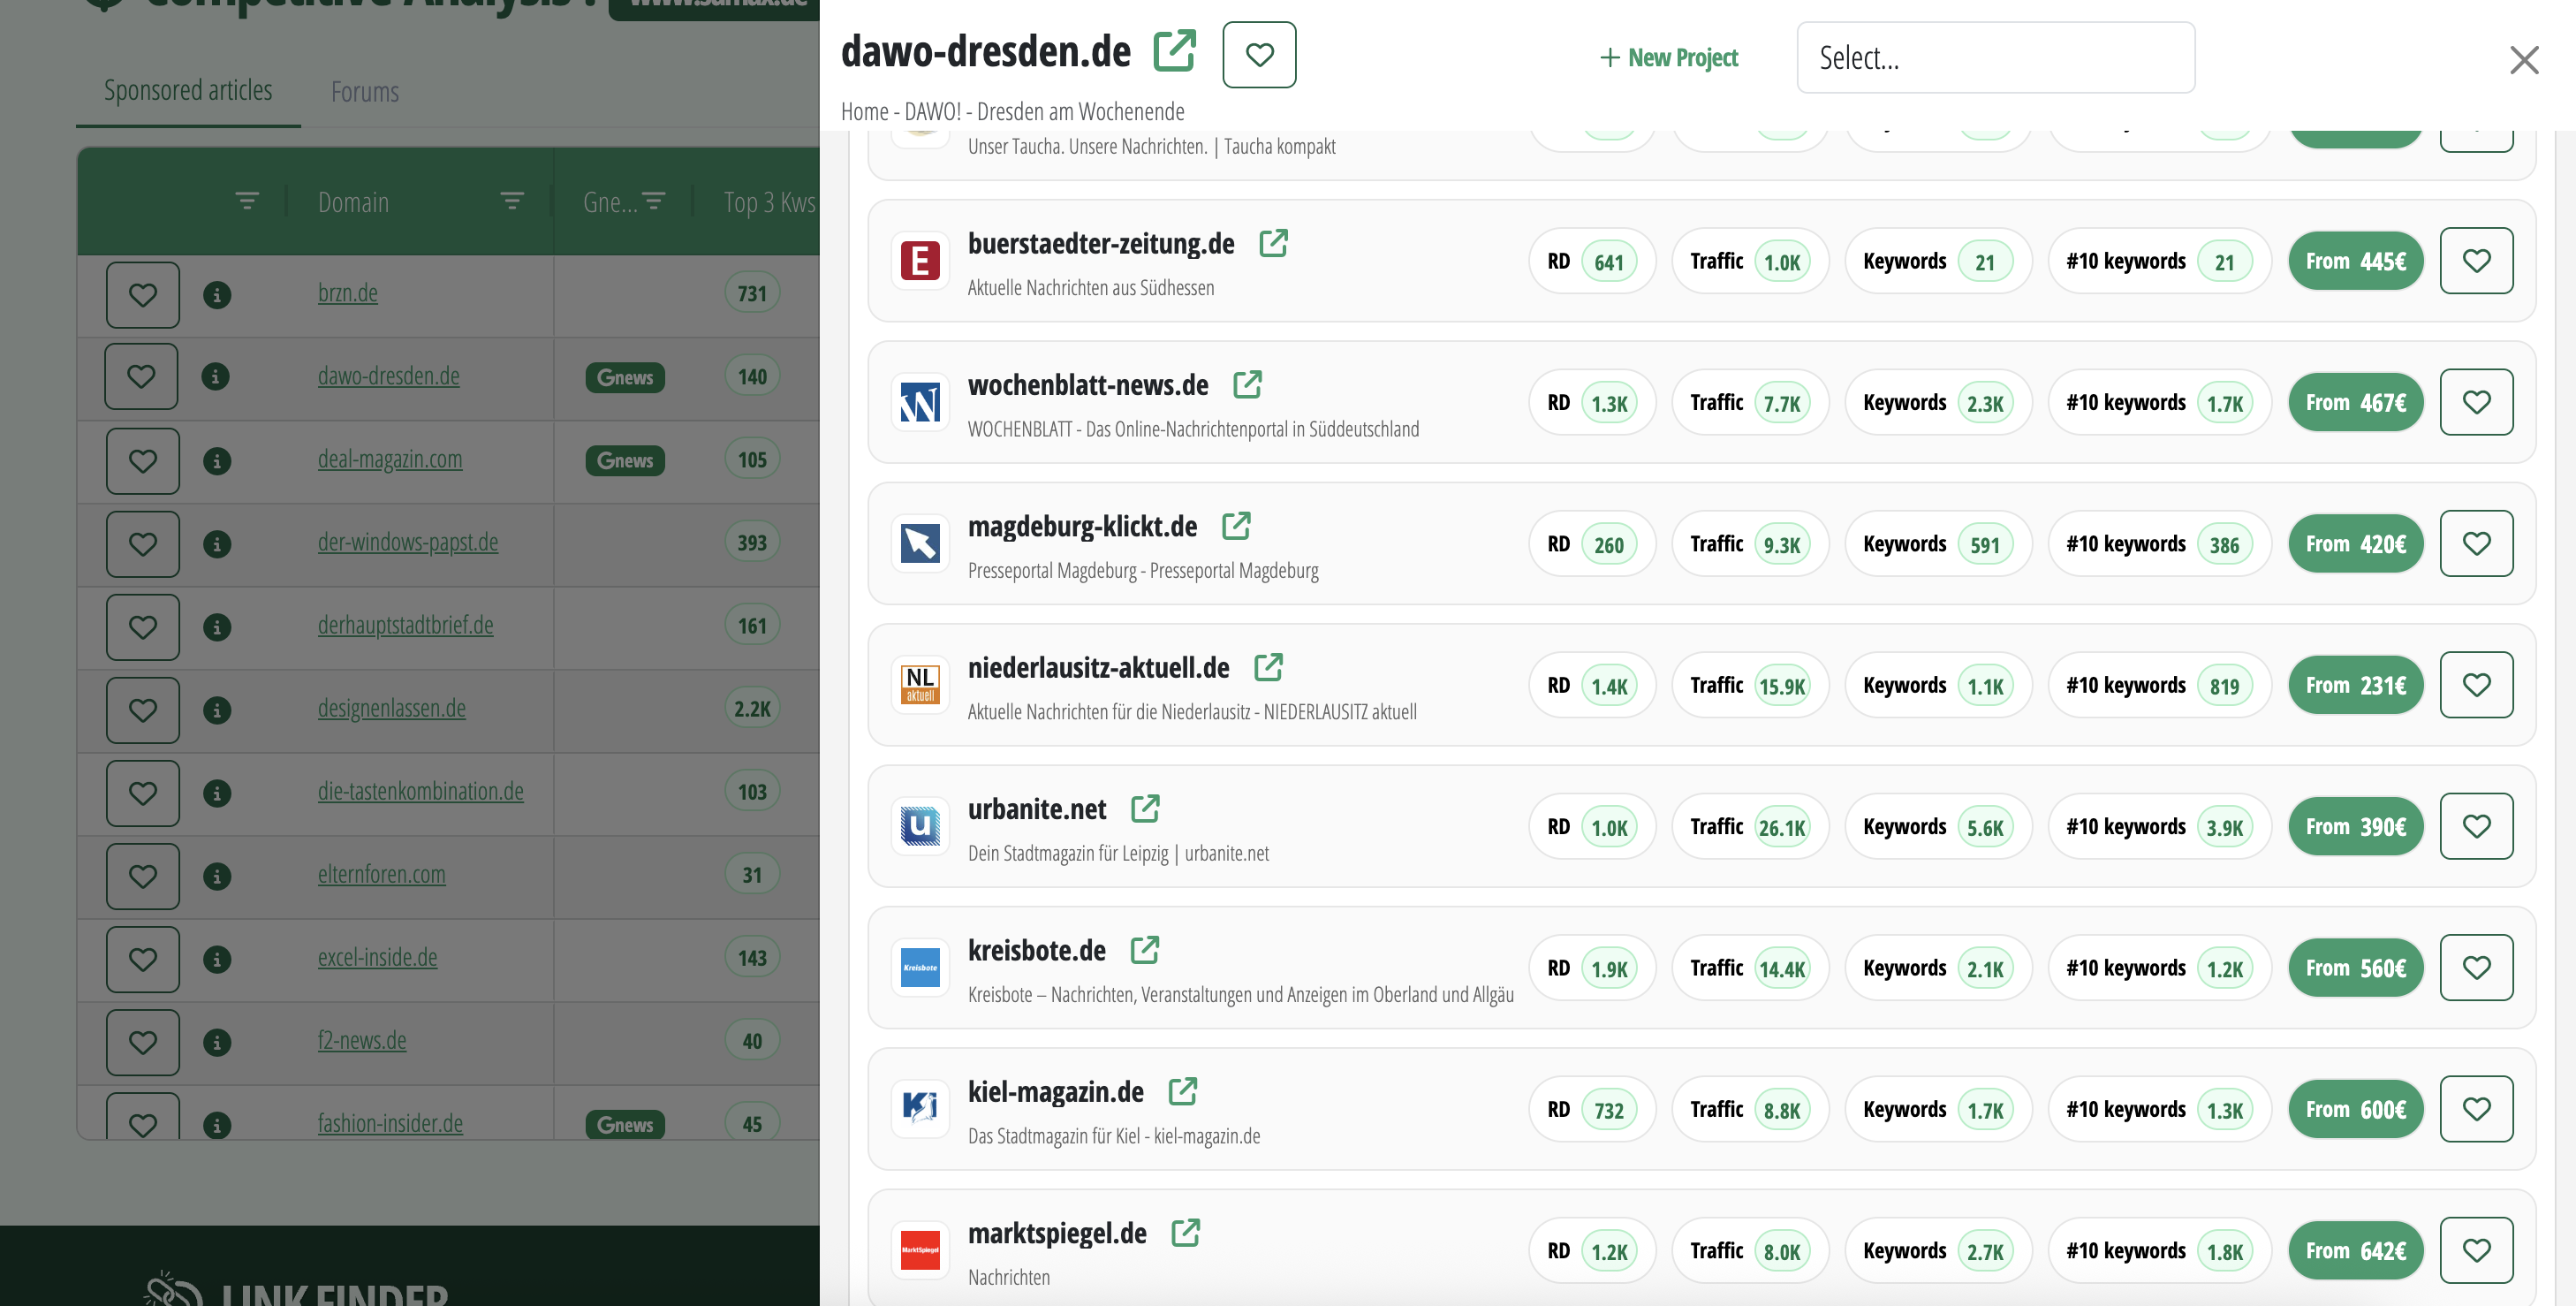Viewport: 2576px width, 1306px height.
Task: Favorite niederlausitz-aktuell.de with its heart button
Action: click(2476, 685)
